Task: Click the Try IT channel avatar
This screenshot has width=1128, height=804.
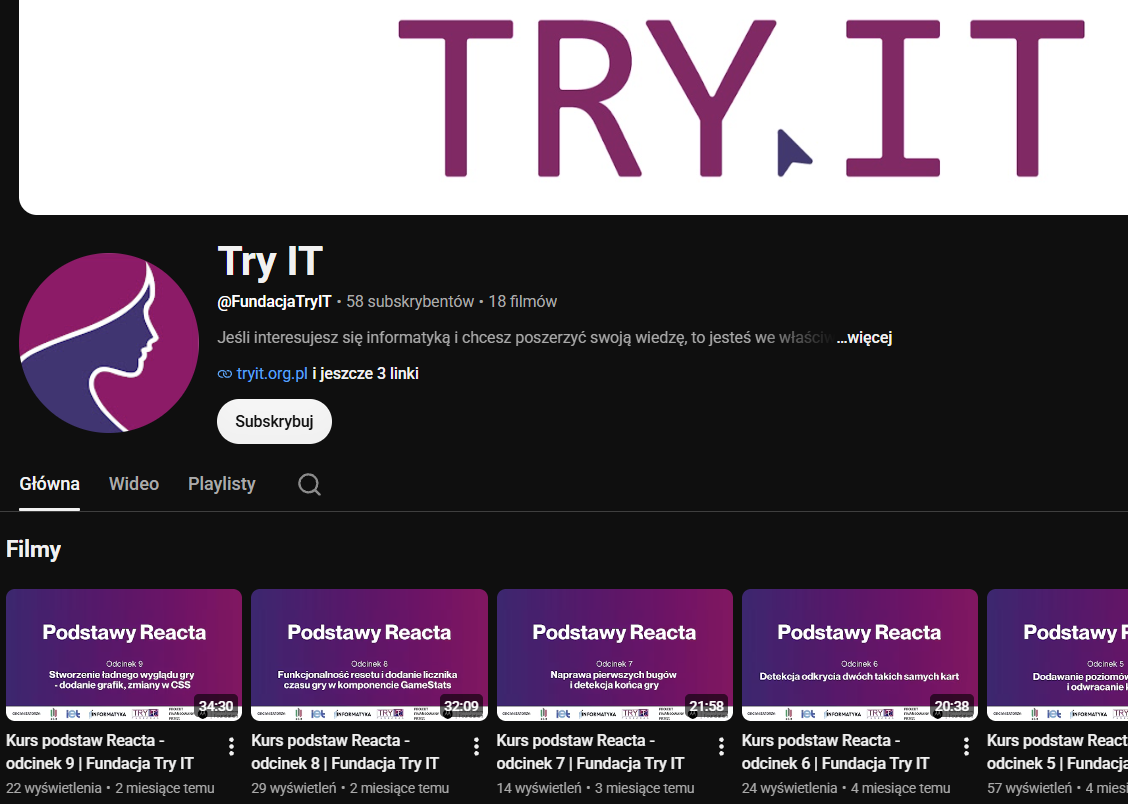Action: [109, 342]
